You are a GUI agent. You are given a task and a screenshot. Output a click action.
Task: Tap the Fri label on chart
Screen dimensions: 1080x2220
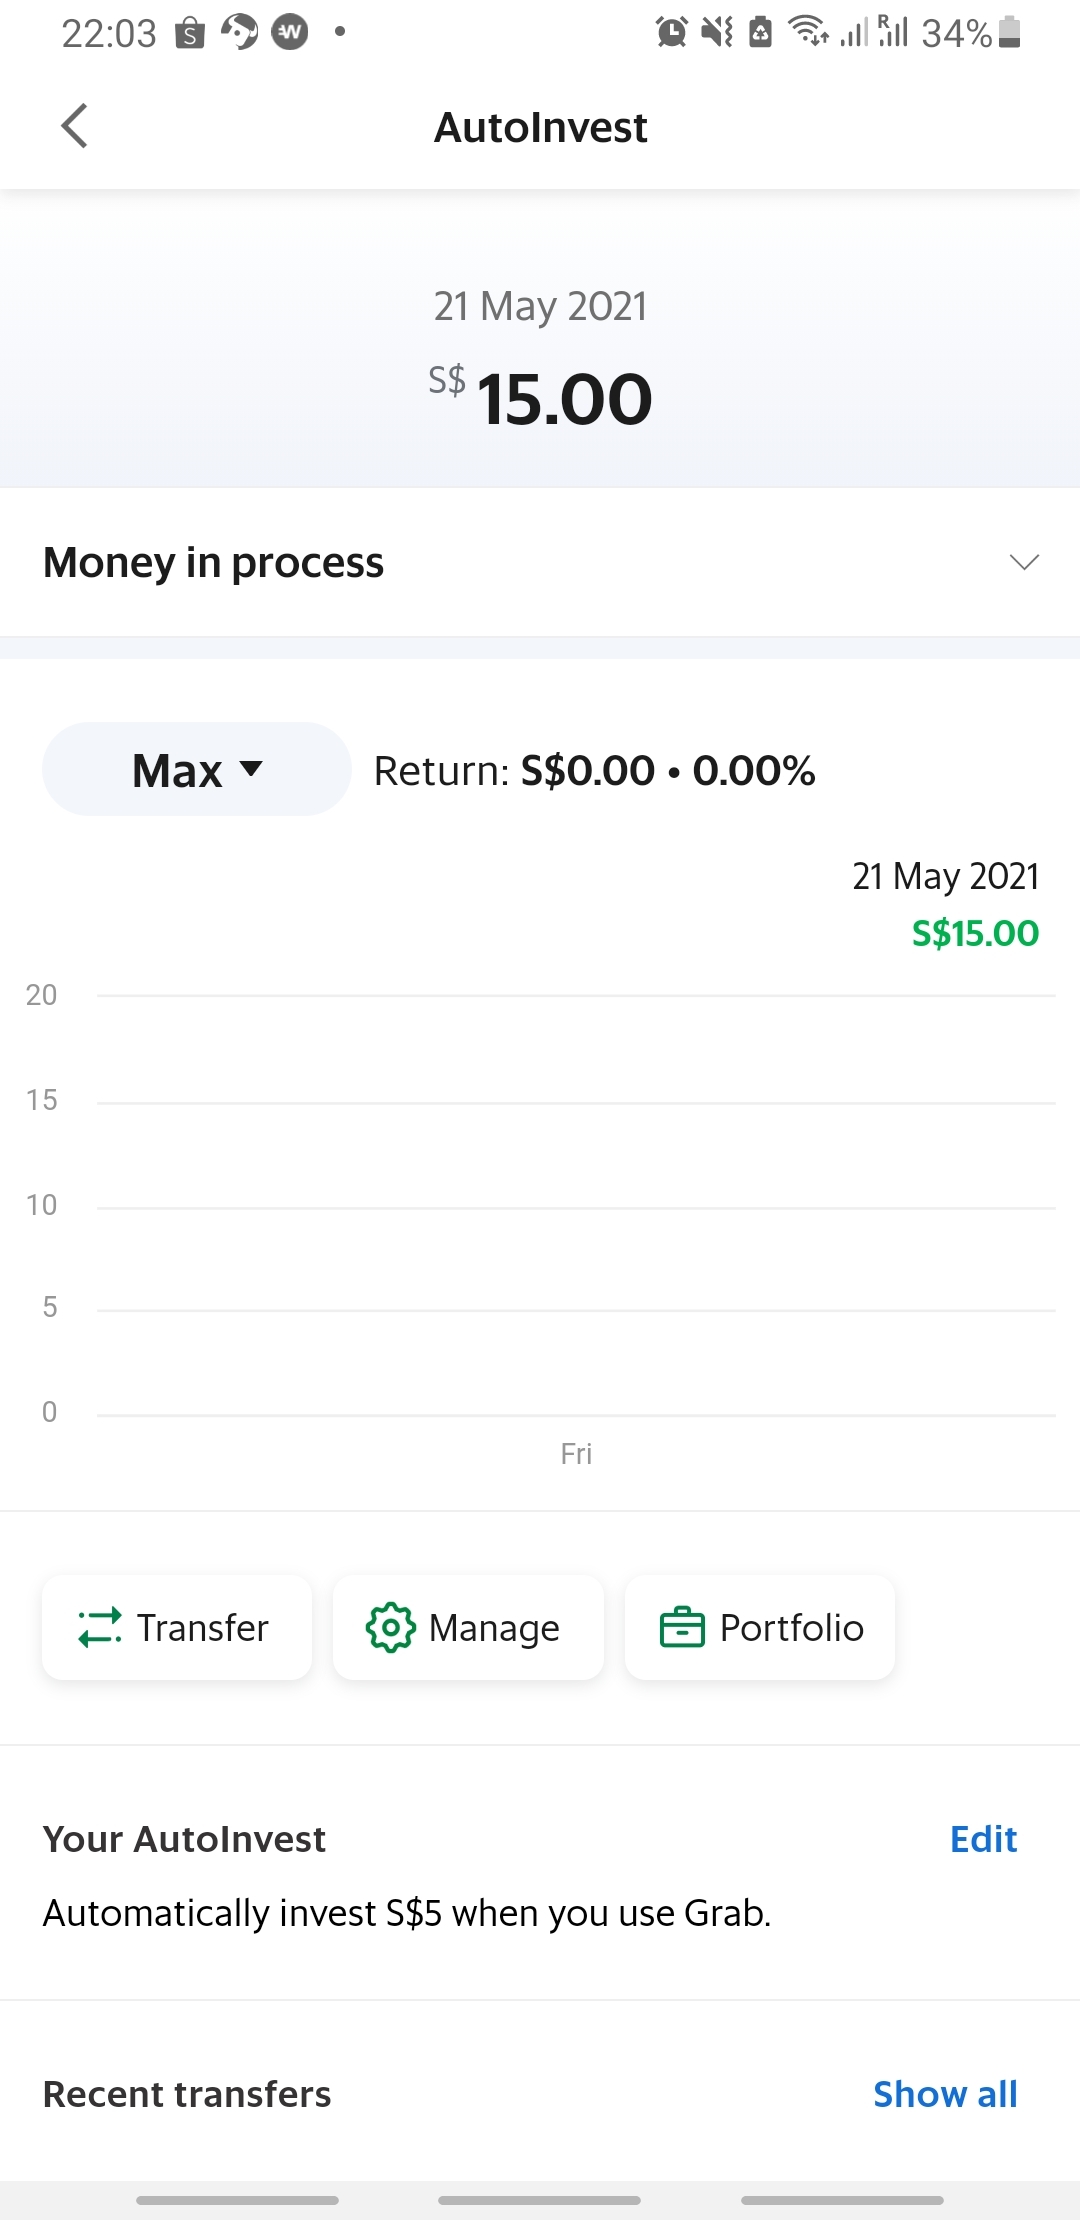[x=576, y=1453]
